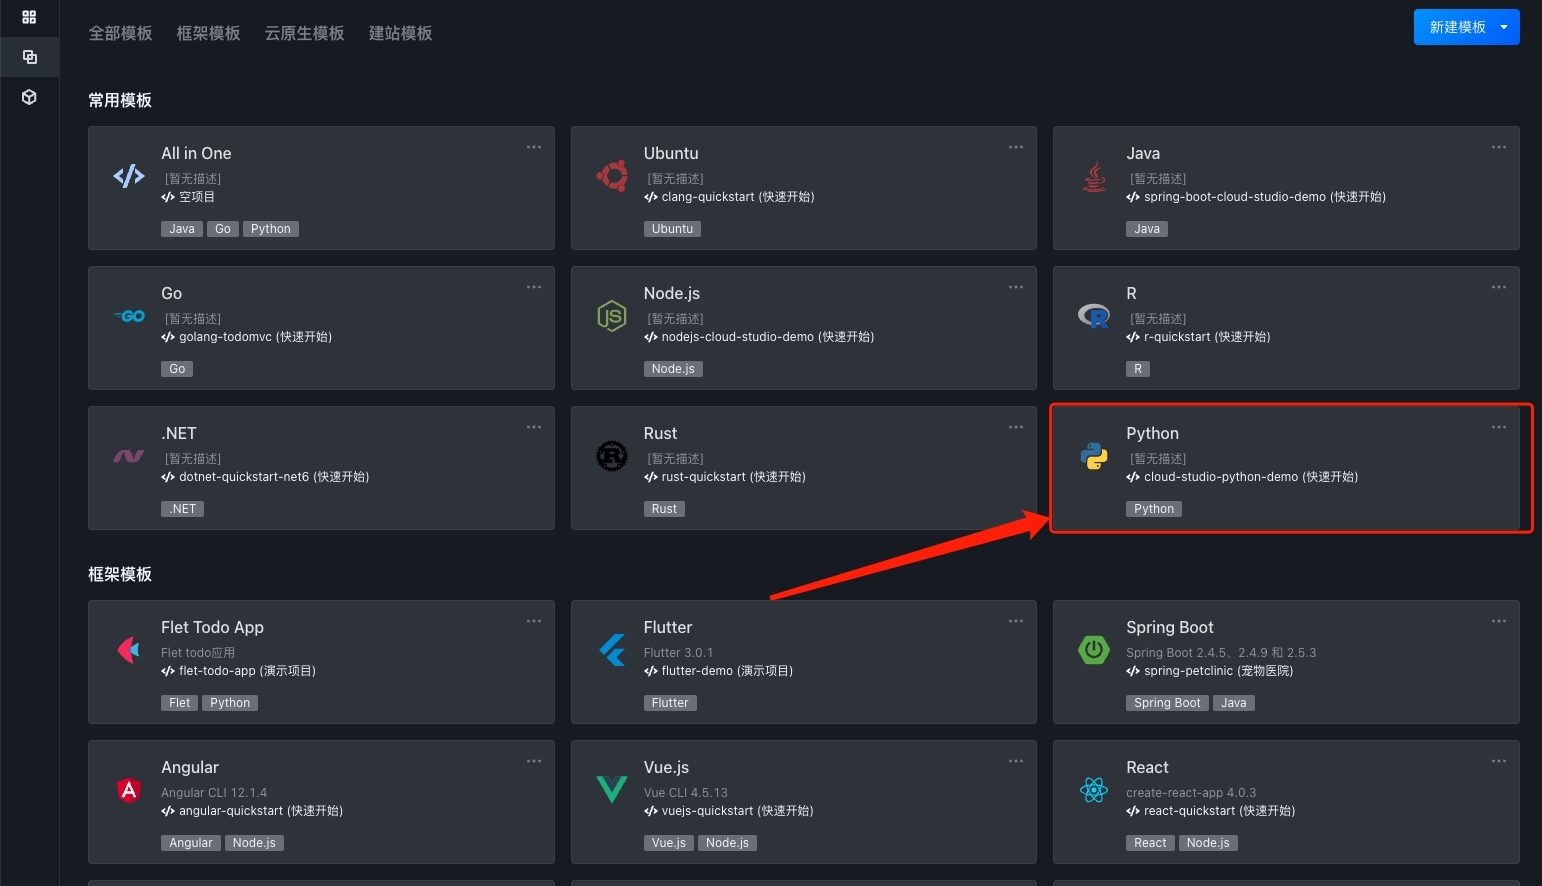The height and width of the screenshot is (886, 1542).
Task: Open more options for All in One template
Action: pos(534,147)
